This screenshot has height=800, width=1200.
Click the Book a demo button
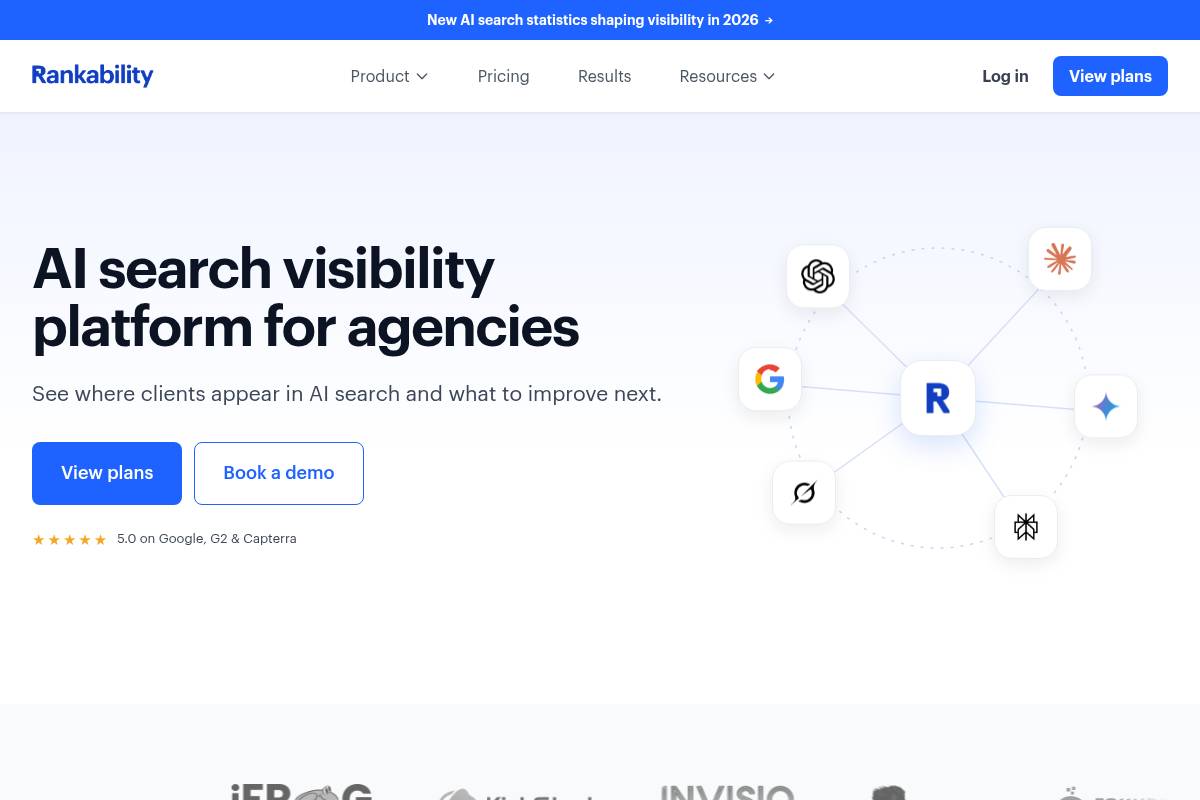[x=279, y=473]
